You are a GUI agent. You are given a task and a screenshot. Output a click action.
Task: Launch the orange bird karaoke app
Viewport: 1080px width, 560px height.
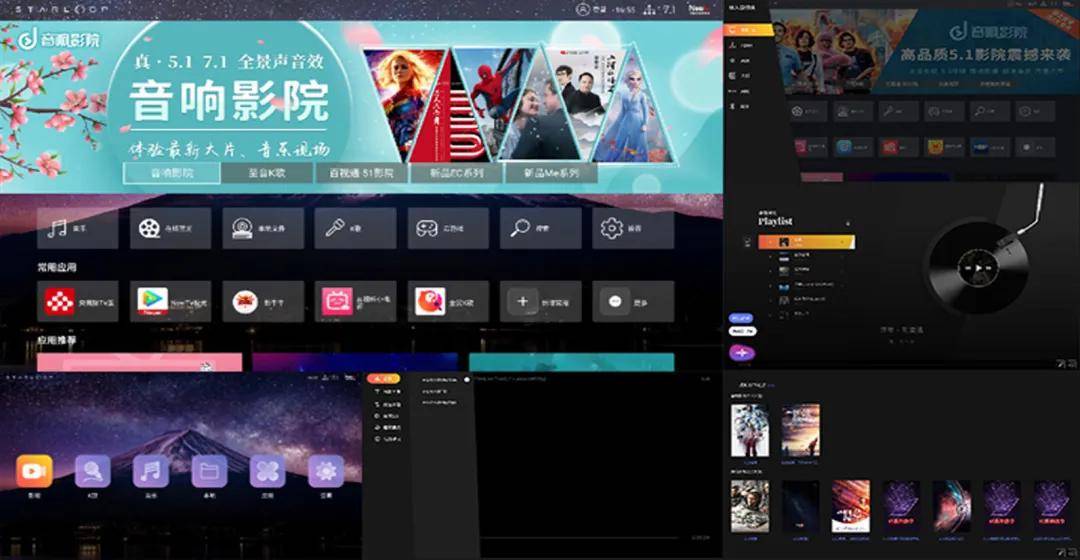pos(448,302)
